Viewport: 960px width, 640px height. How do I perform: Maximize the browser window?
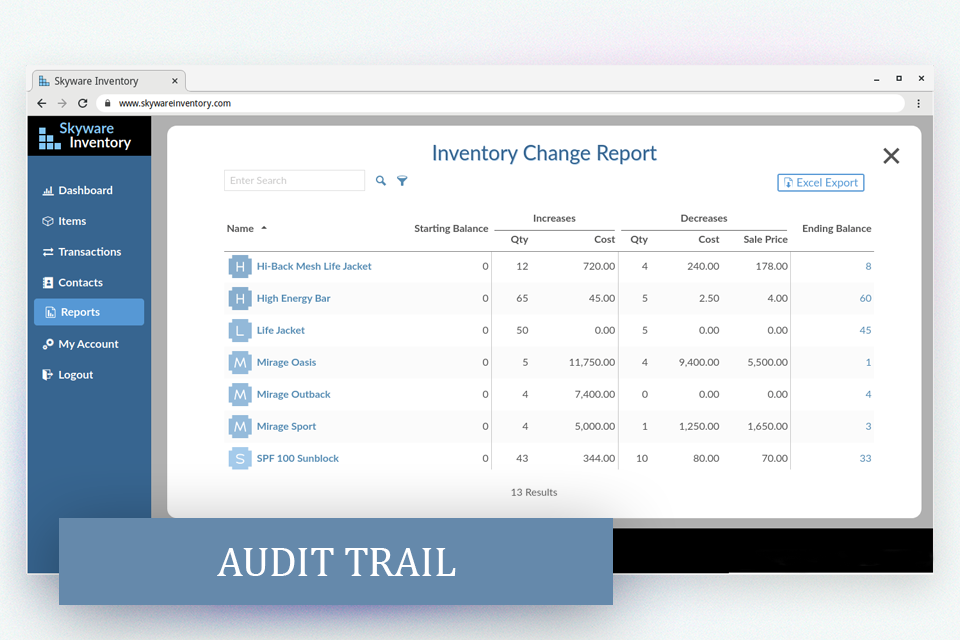coord(899,78)
